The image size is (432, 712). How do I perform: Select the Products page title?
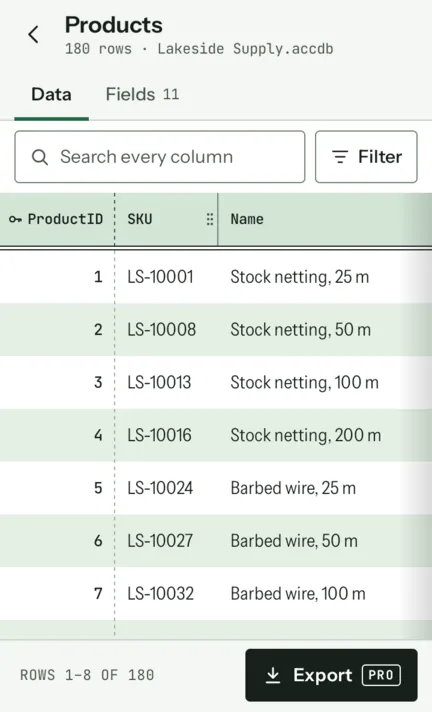coord(114,25)
